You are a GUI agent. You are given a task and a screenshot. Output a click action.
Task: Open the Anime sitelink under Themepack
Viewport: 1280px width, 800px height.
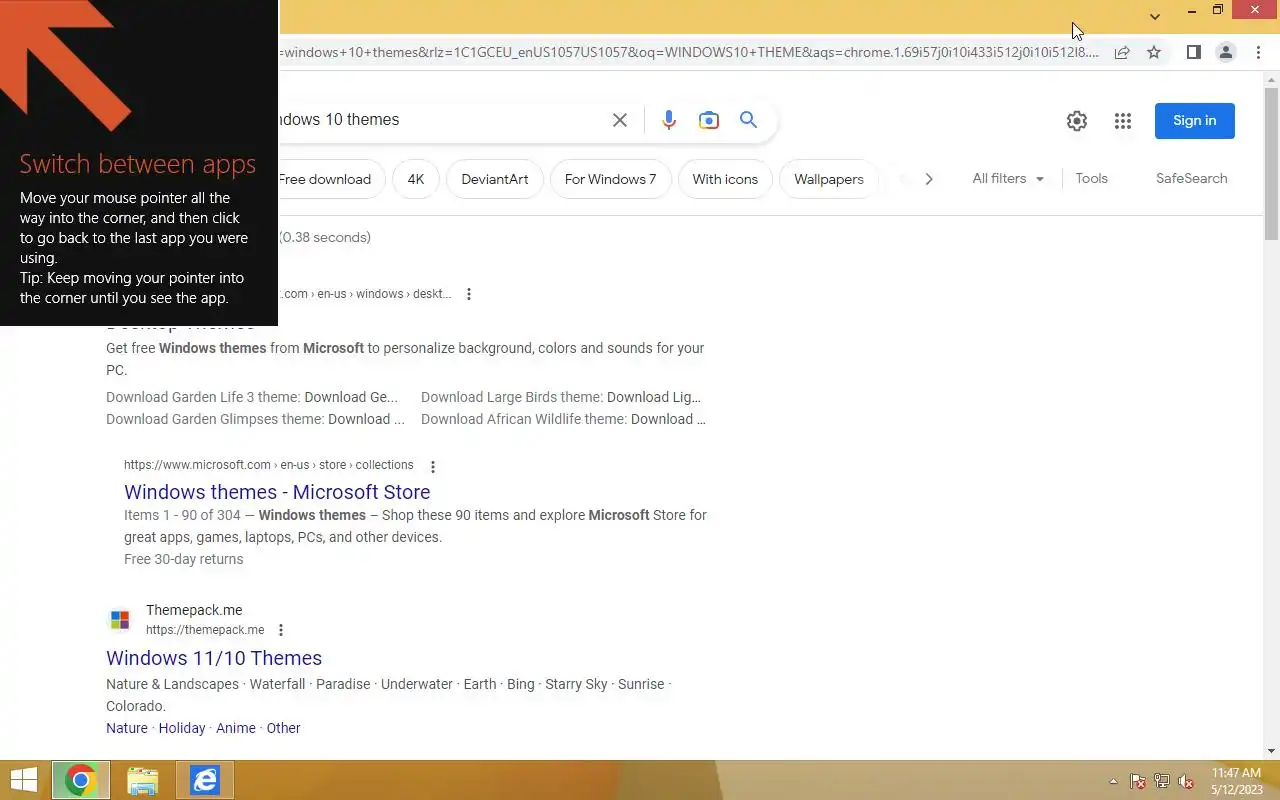pyautogui.click(x=236, y=728)
